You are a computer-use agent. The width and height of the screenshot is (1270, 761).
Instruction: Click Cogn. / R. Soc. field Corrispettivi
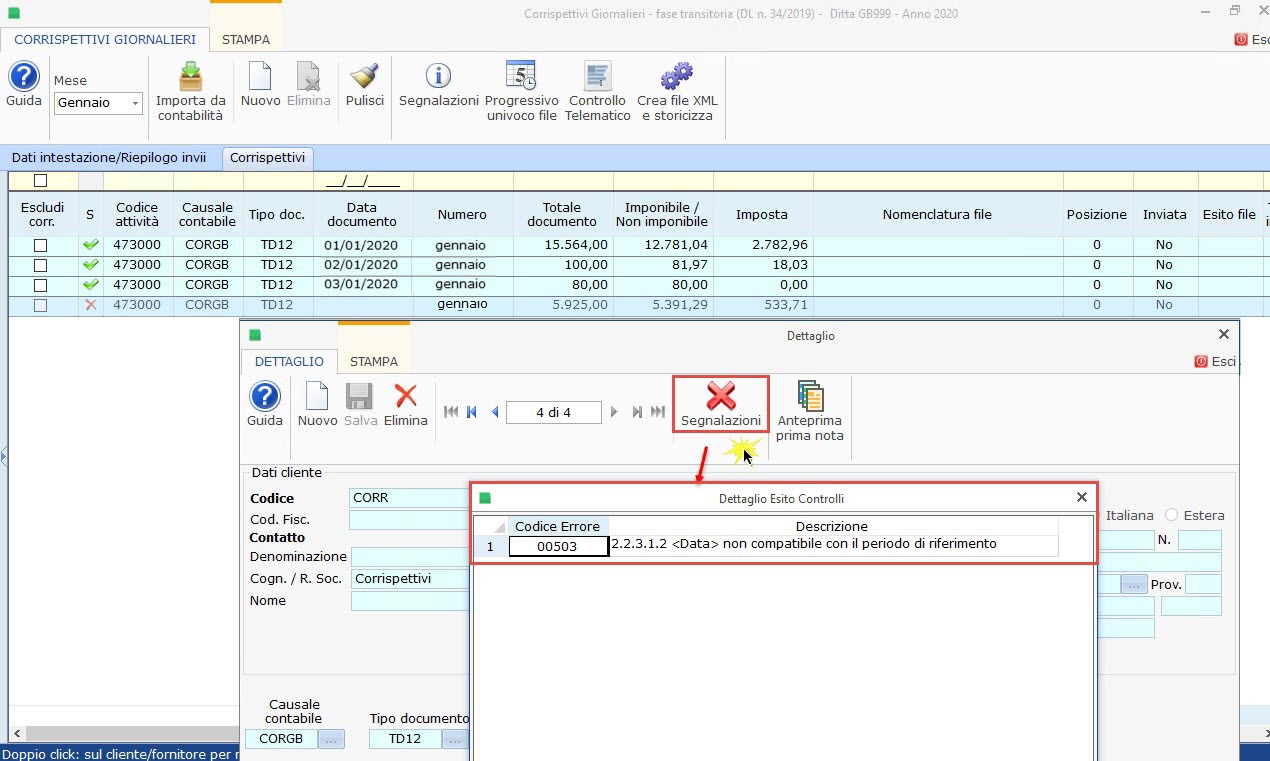410,578
